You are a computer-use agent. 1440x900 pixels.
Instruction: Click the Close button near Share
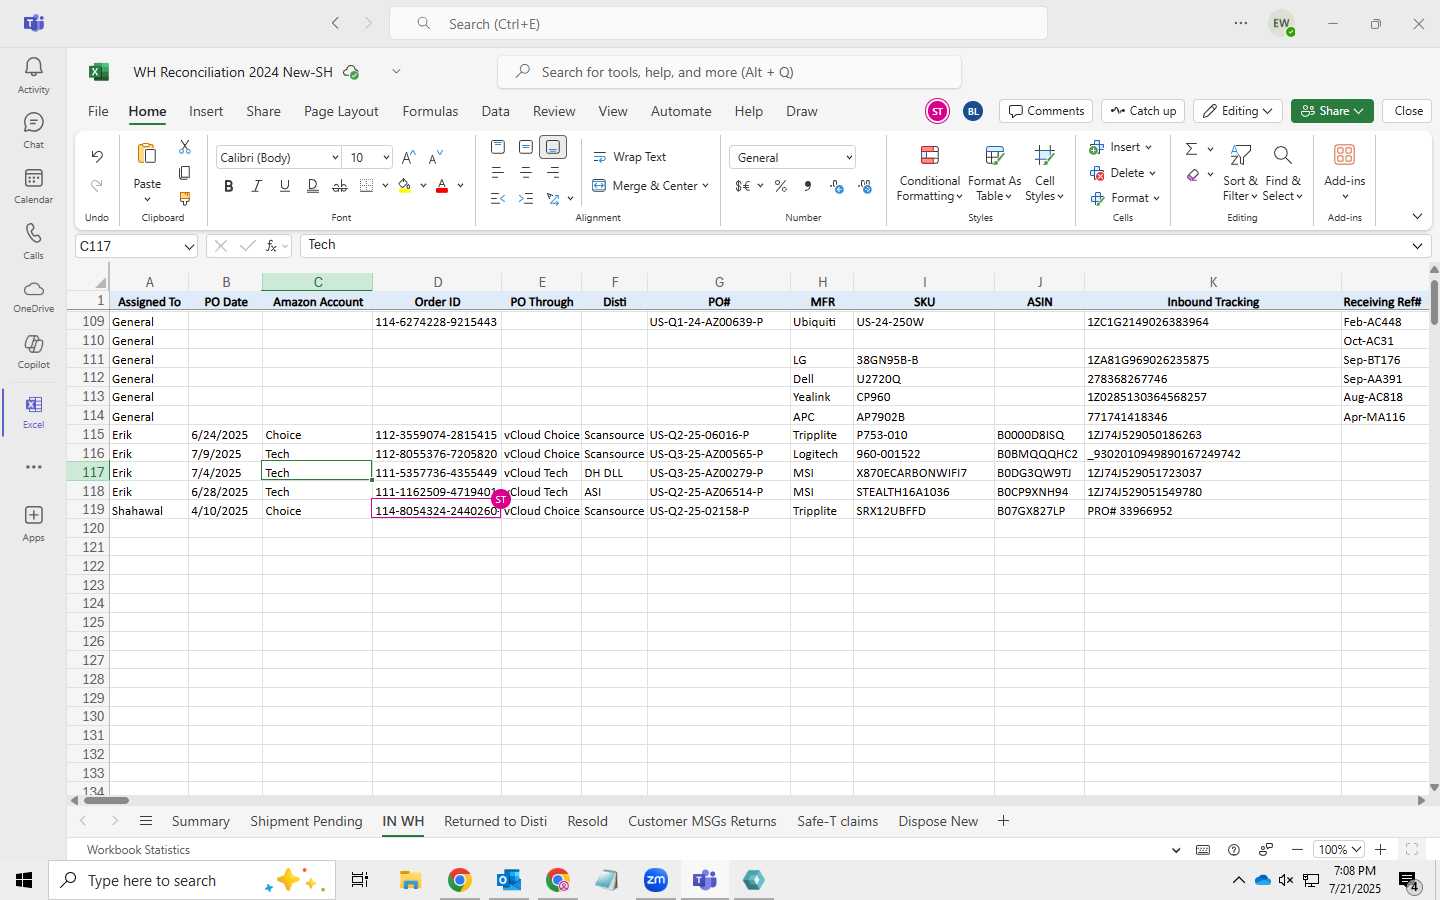pyautogui.click(x=1408, y=111)
